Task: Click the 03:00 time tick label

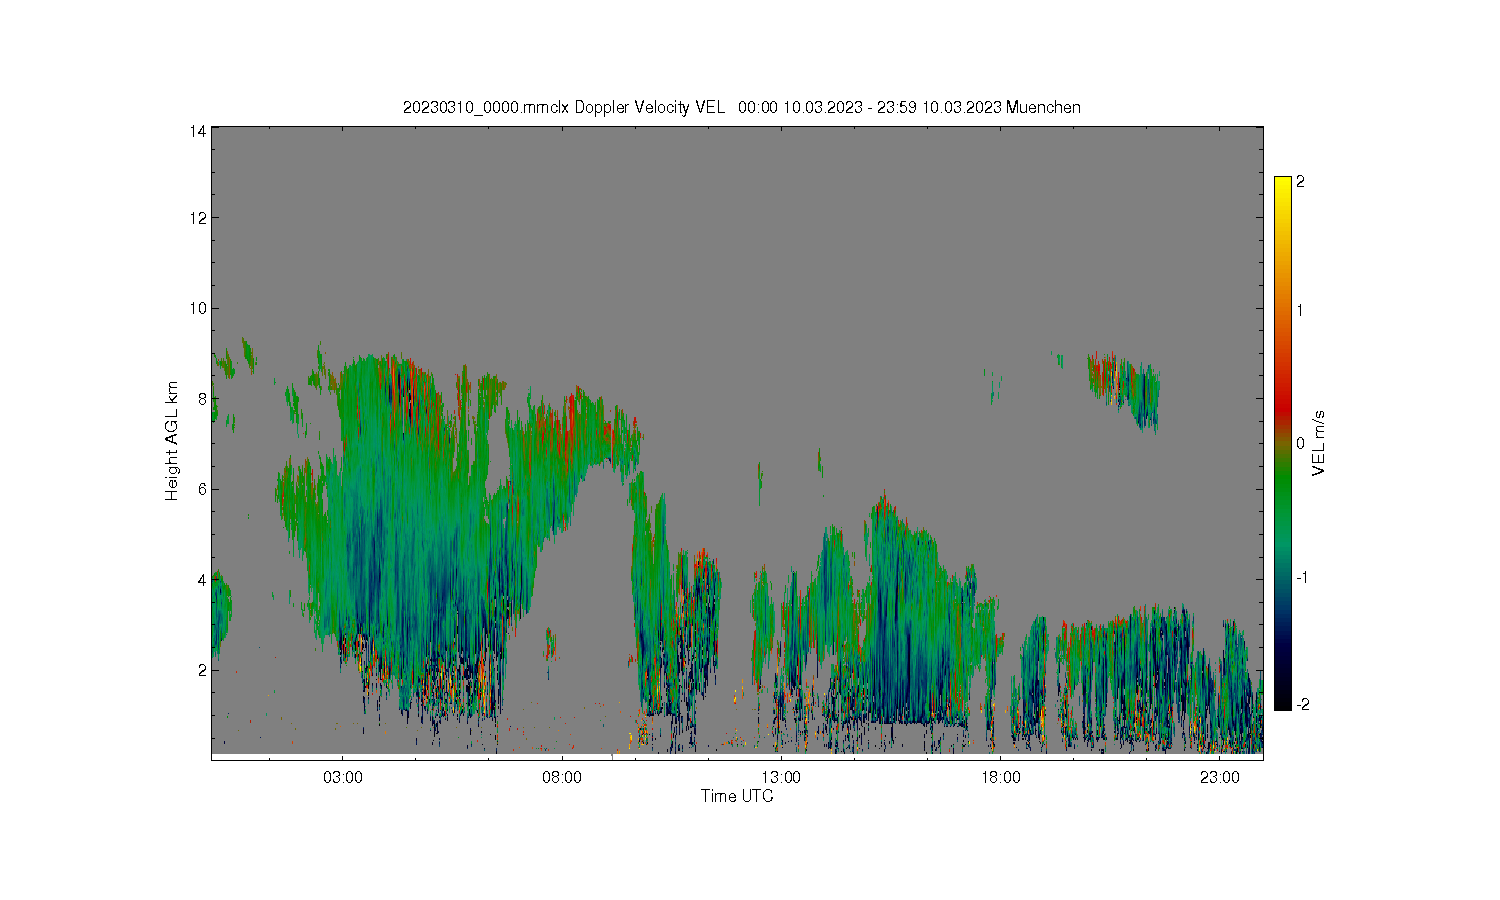Action: tap(343, 778)
